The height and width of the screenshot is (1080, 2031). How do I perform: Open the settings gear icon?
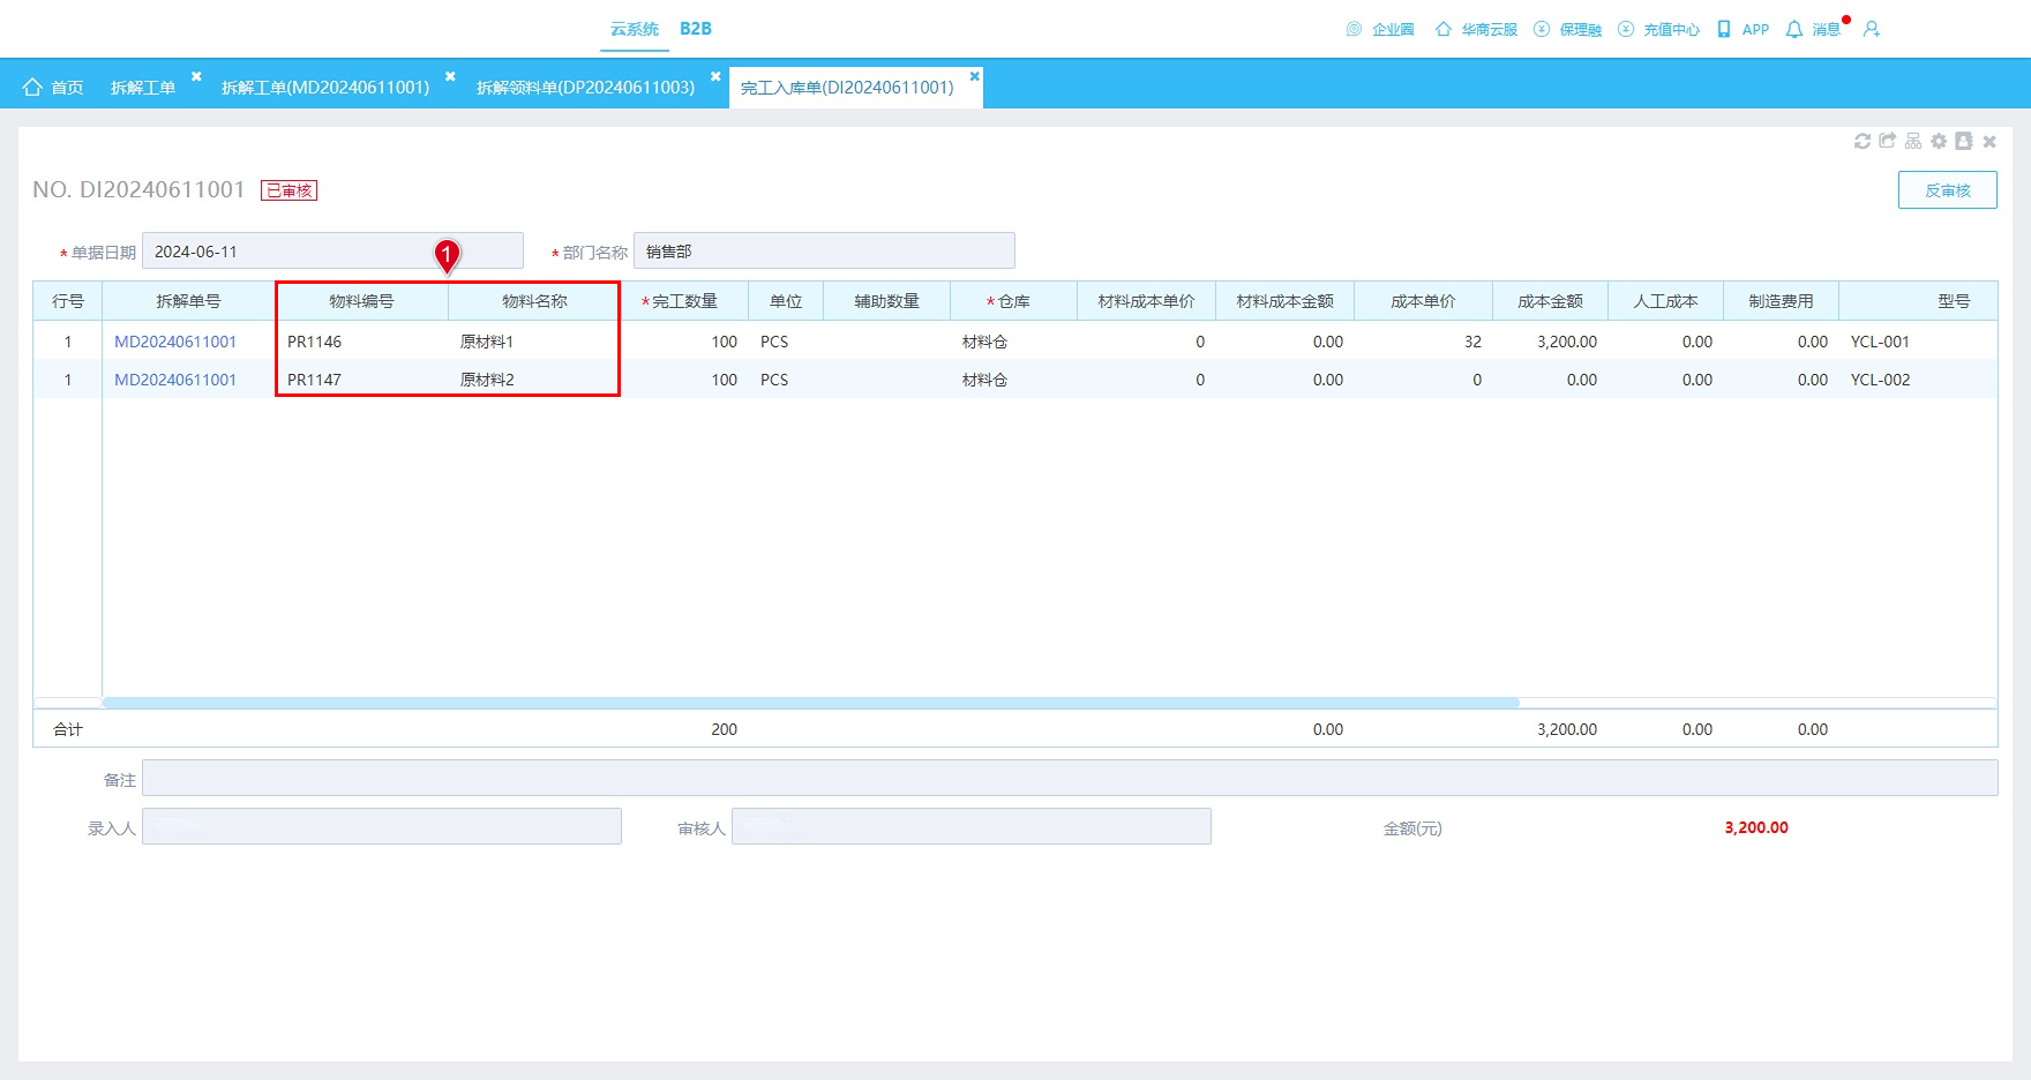point(1939,141)
